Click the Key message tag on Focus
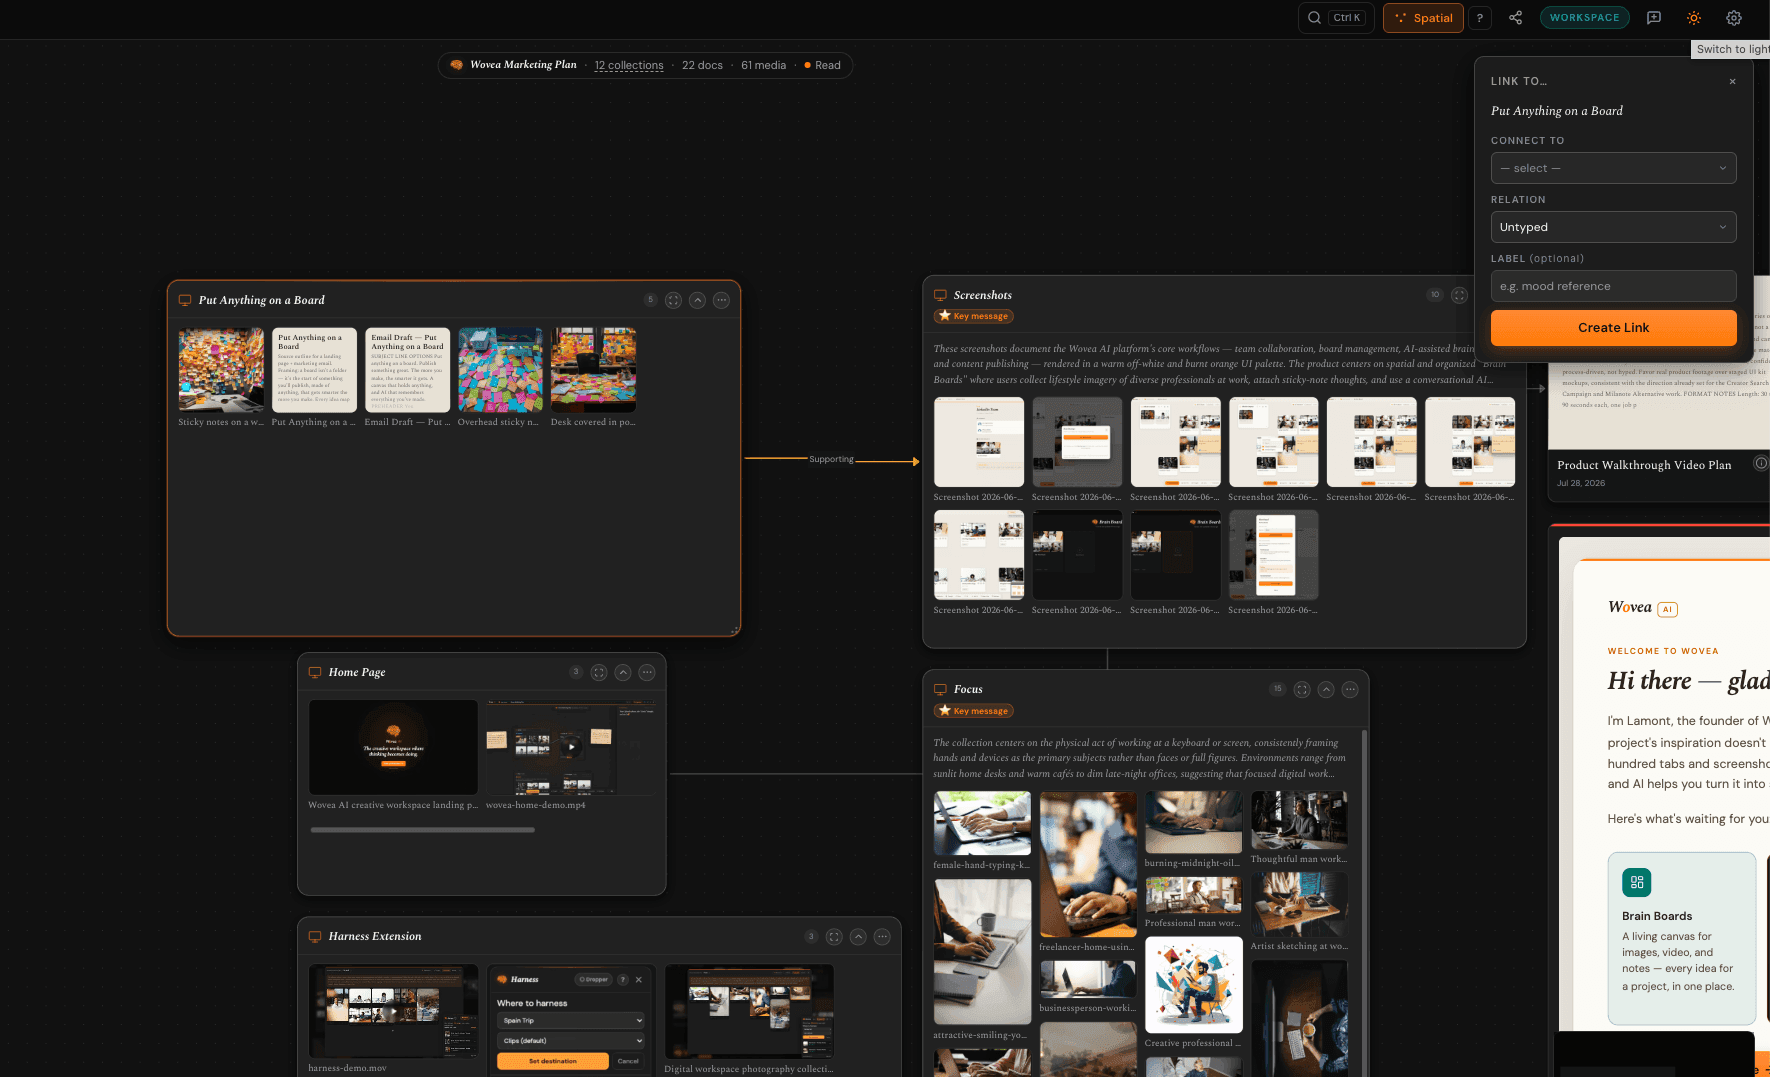 tap(974, 711)
